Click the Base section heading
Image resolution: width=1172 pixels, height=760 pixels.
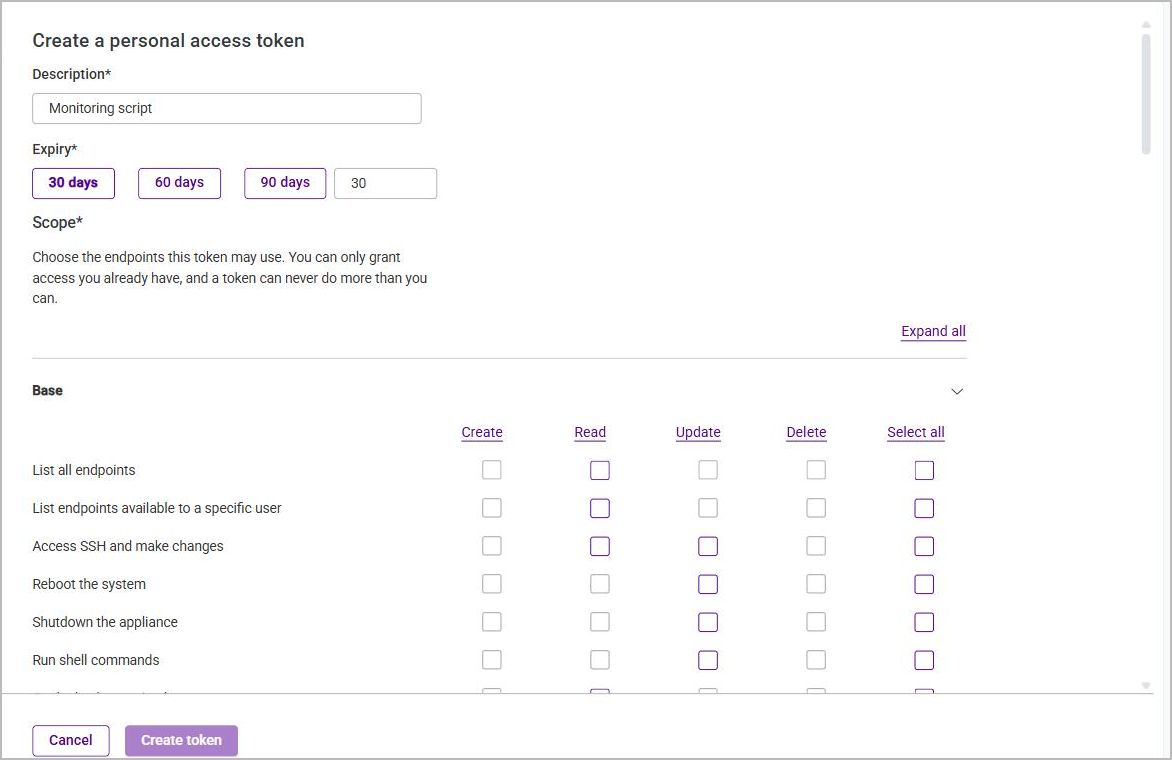point(47,391)
